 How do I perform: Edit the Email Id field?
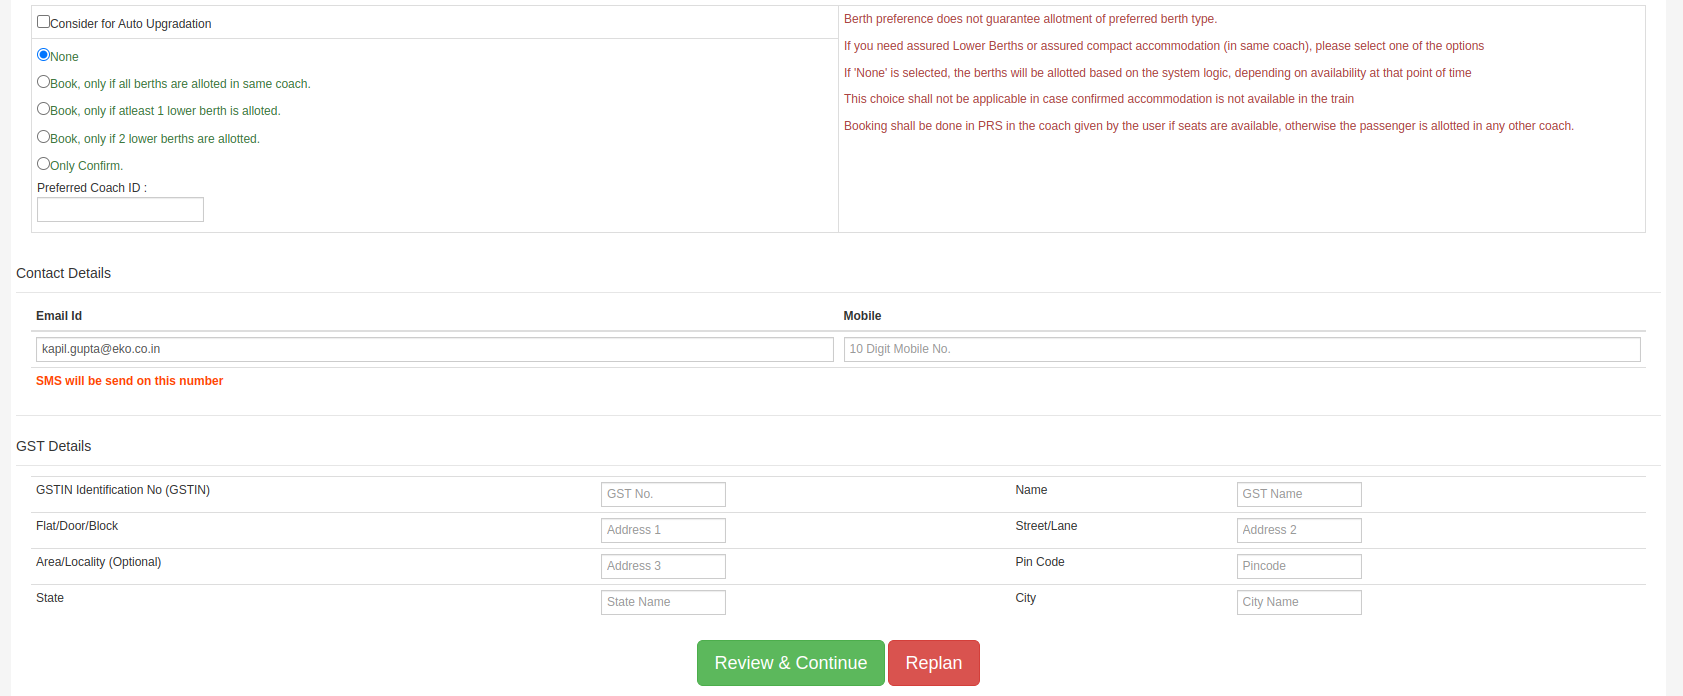click(x=434, y=349)
